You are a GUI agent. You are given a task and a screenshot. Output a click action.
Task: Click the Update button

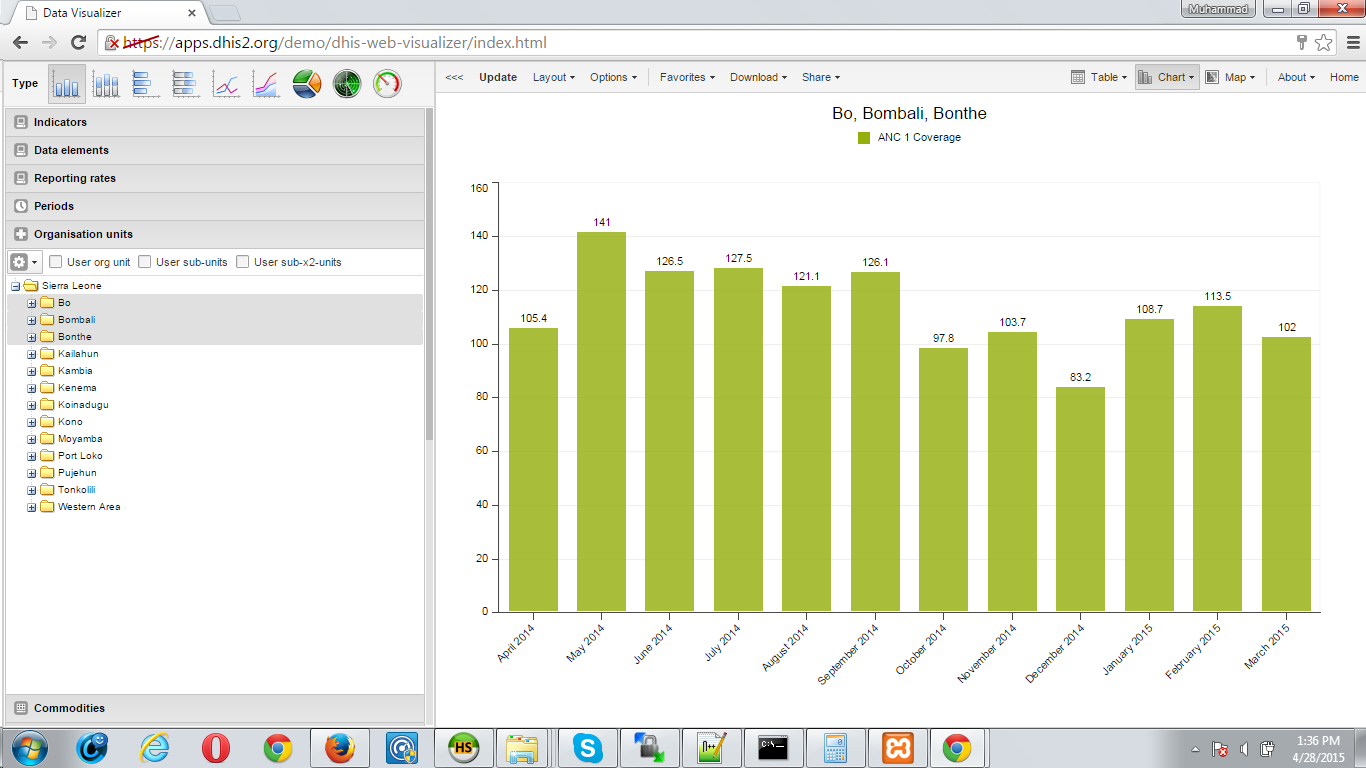coord(498,77)
